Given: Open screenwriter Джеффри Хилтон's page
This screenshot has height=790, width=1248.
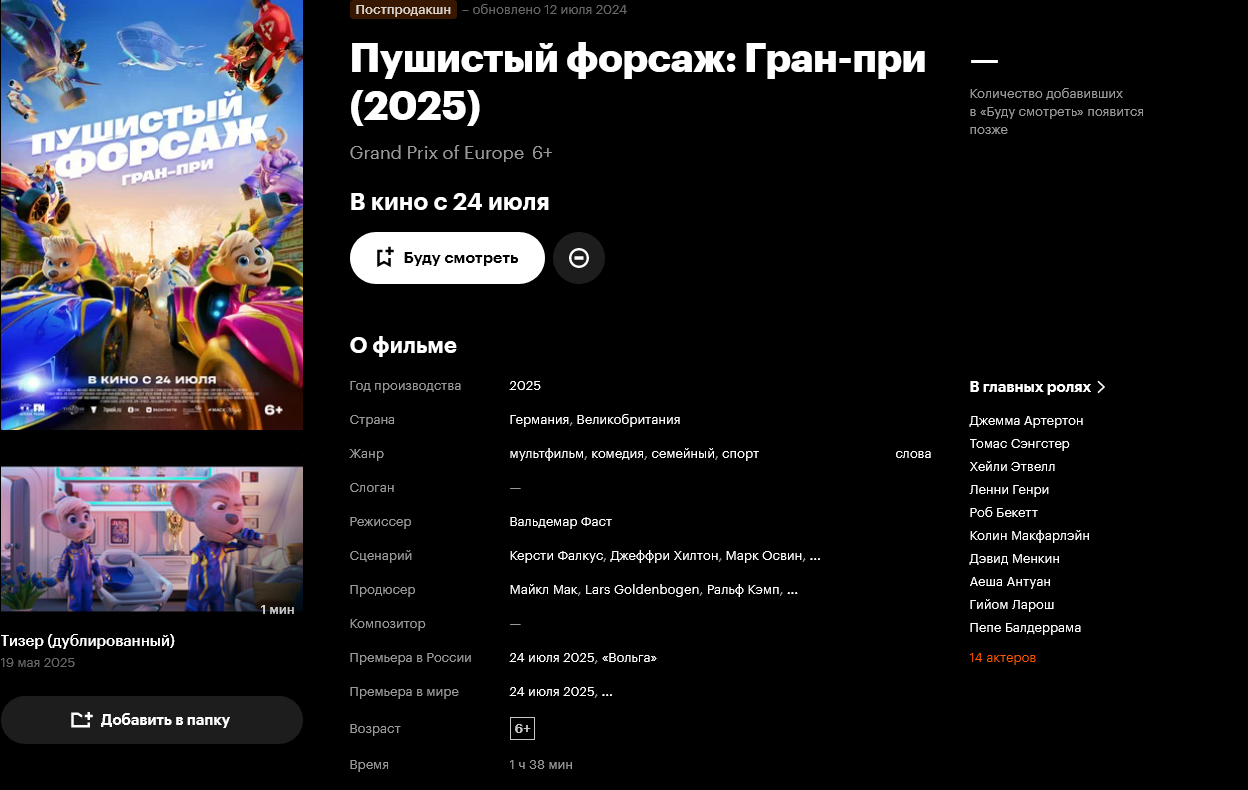Looking at the screenshot, I should pyautogui.click(x=664, y=556).
